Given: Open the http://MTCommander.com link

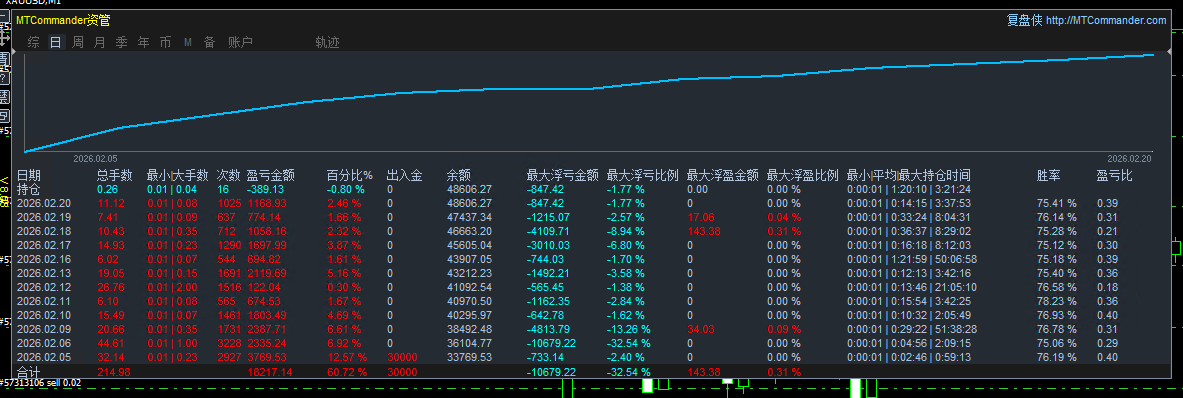Looking at the screenshot, I should 1106,21.
